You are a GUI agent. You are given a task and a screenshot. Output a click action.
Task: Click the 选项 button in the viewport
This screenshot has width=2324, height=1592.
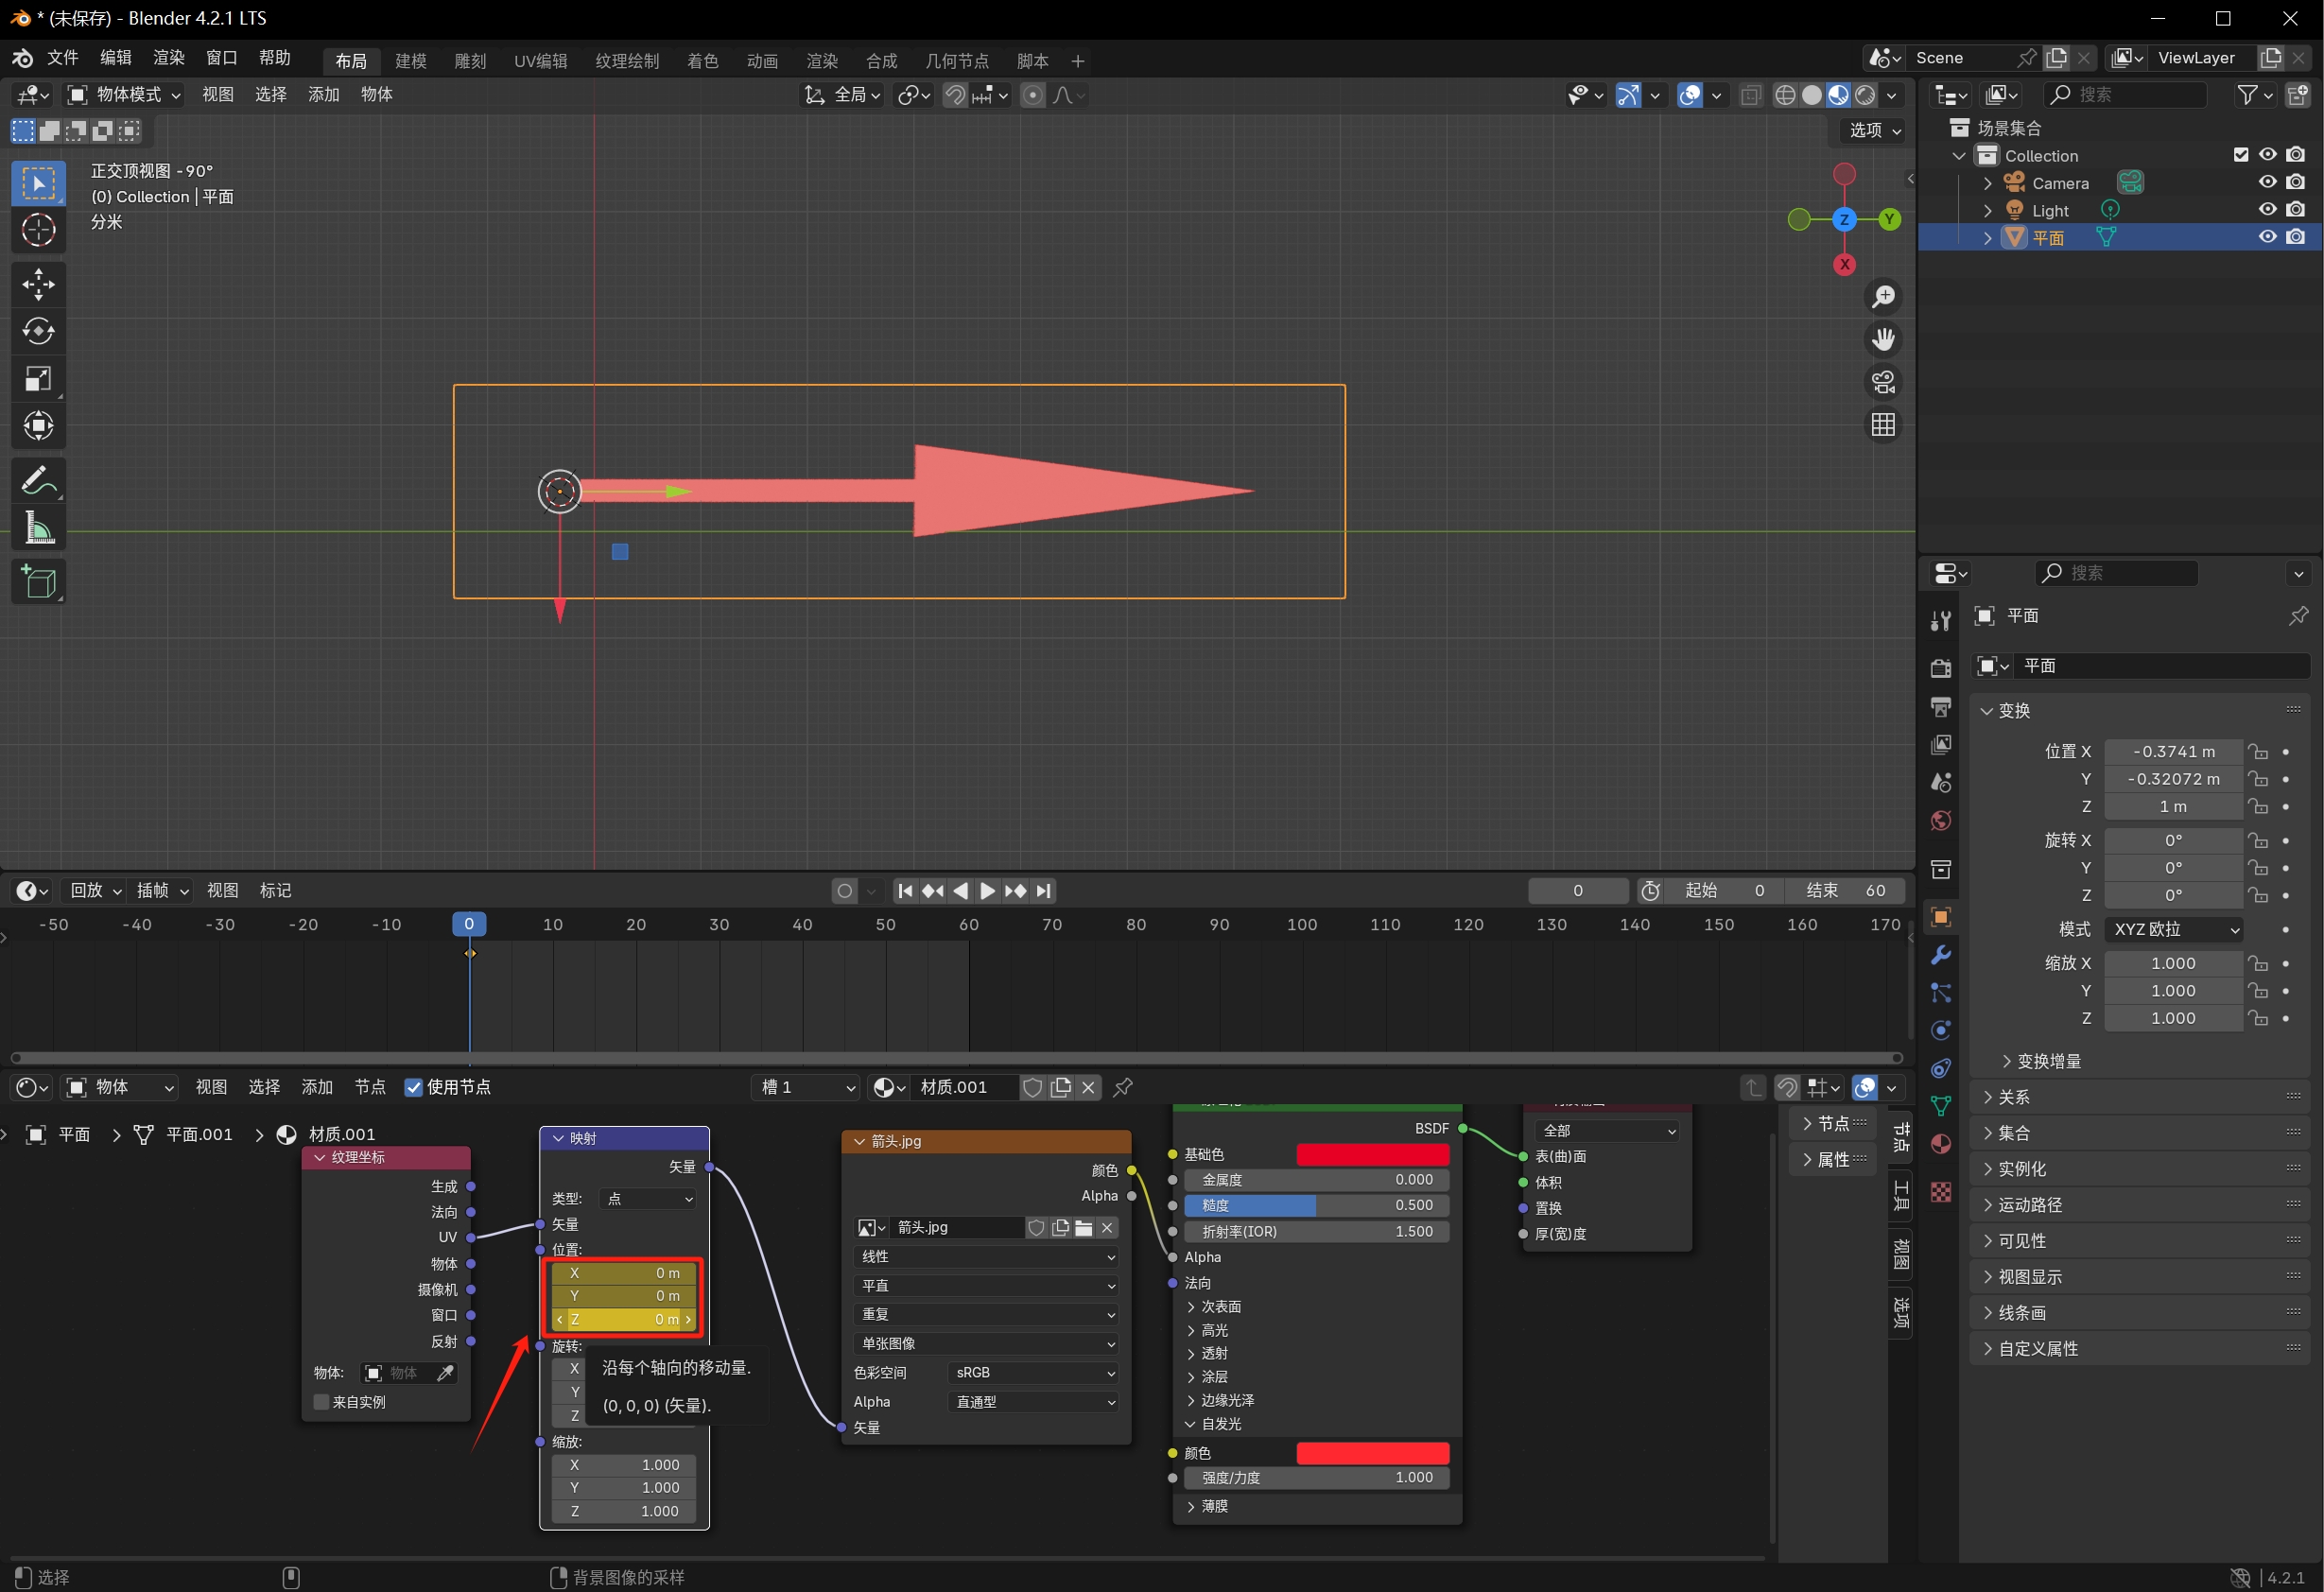pyautogui.click(x=1873, y=130)
